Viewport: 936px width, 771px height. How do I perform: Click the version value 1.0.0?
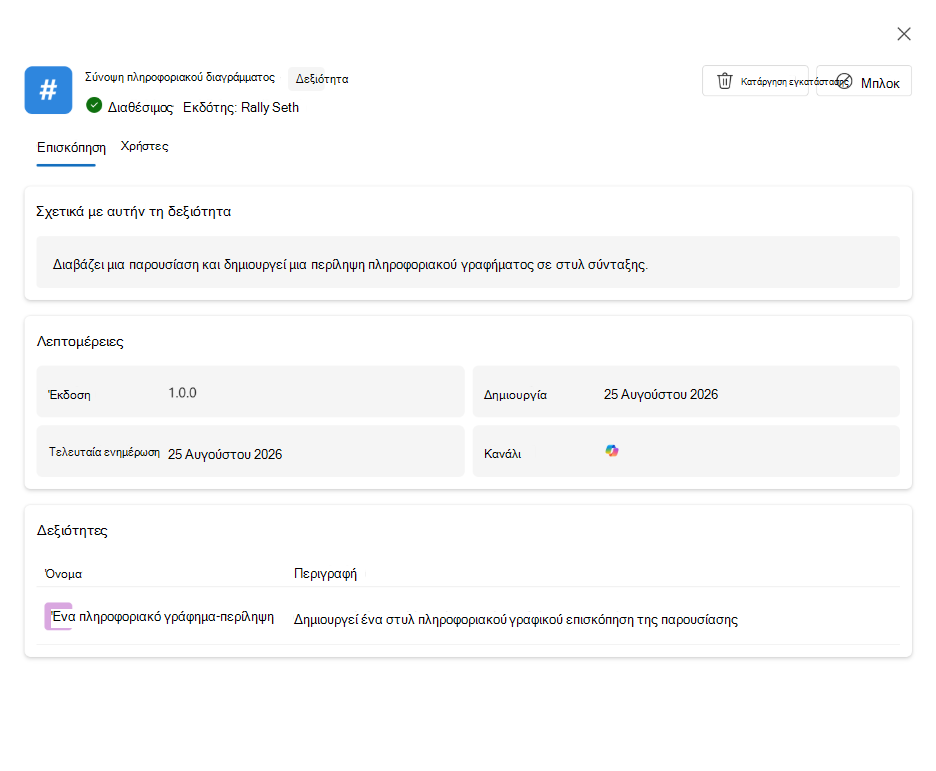[x=182, y=393]
